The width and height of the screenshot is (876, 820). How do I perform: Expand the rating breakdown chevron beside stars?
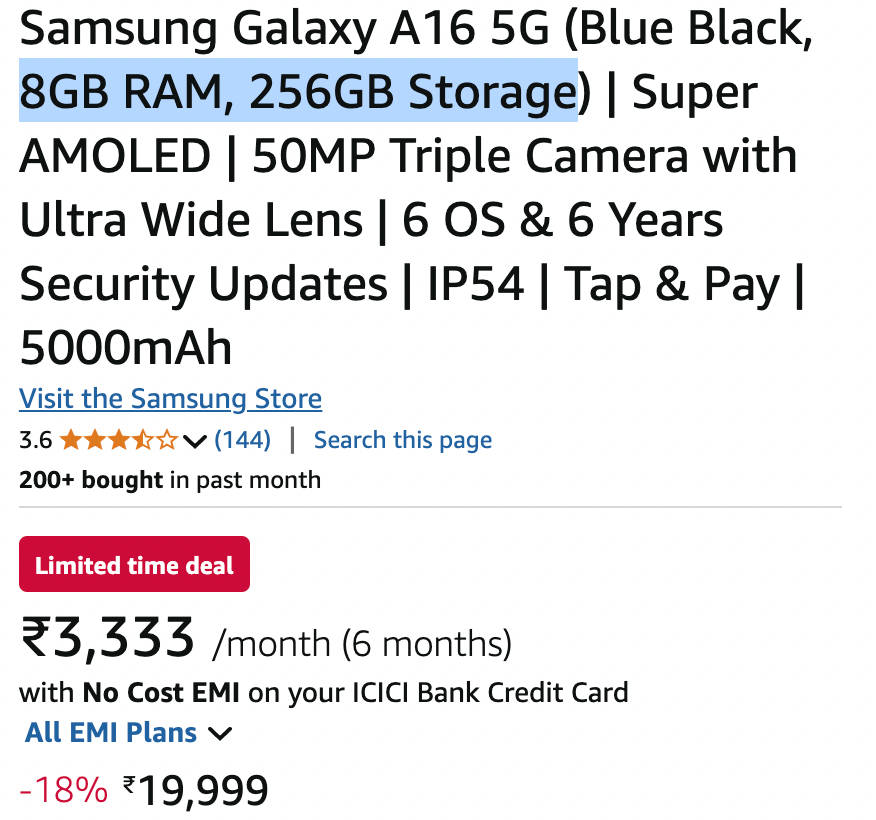196,441
